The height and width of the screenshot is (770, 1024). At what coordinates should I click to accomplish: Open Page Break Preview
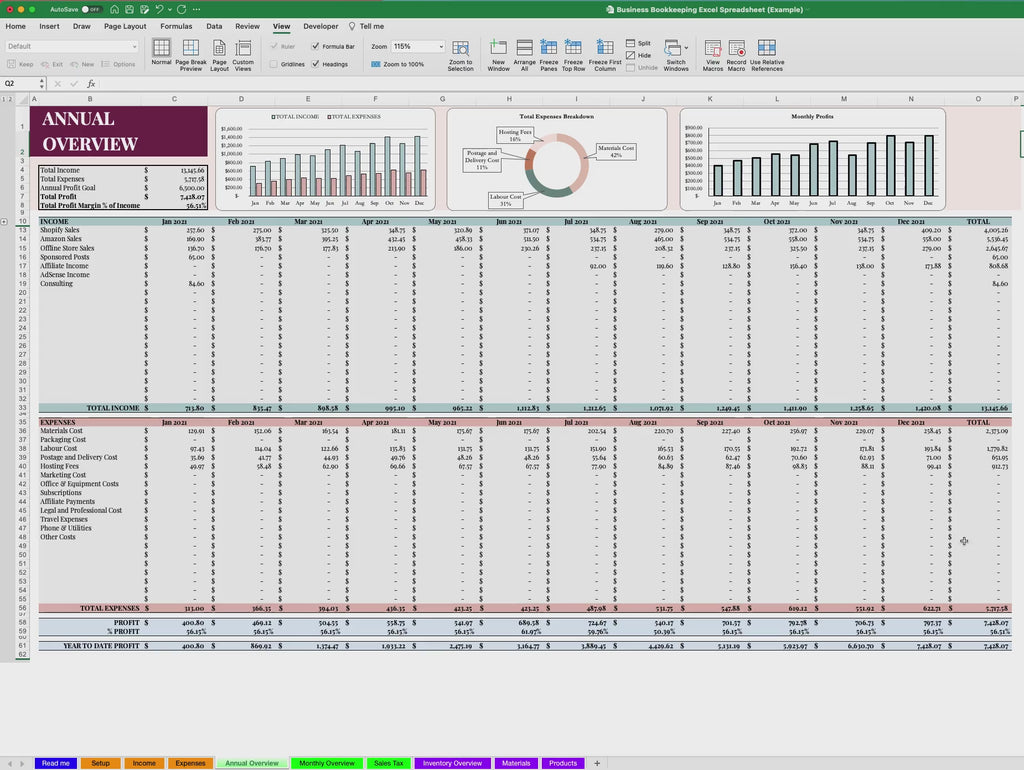(190, 48)
